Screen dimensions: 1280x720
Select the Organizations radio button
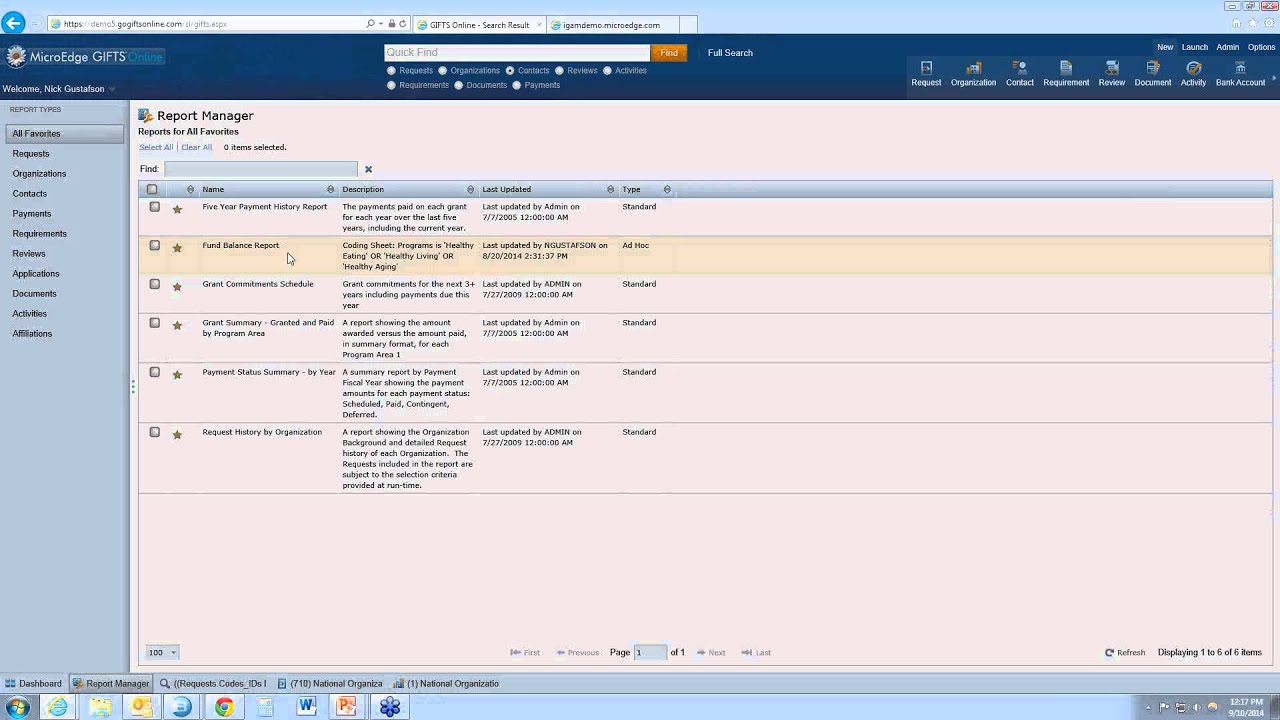[442, 70]
